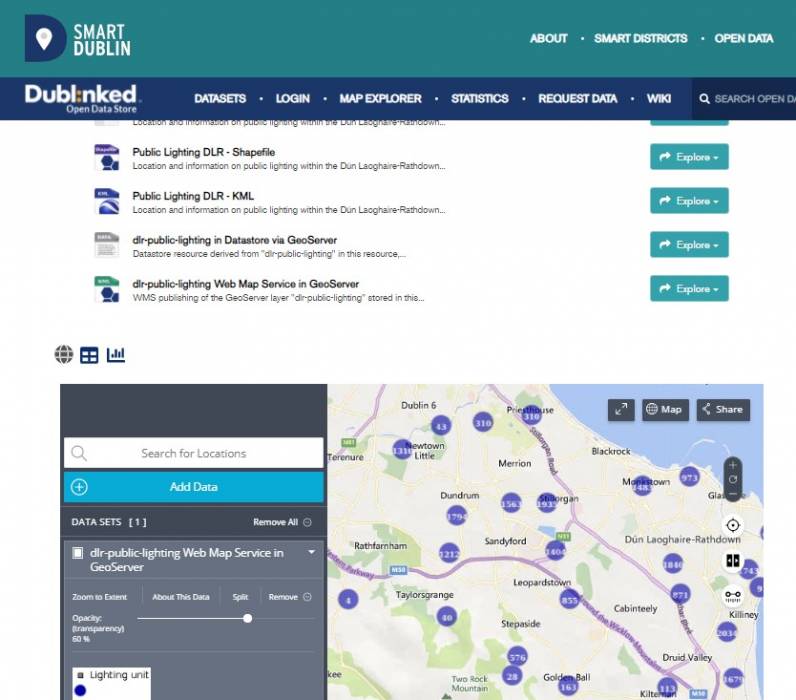
Task: Click the Search for Locations field
Action: [x=194, y=453]
